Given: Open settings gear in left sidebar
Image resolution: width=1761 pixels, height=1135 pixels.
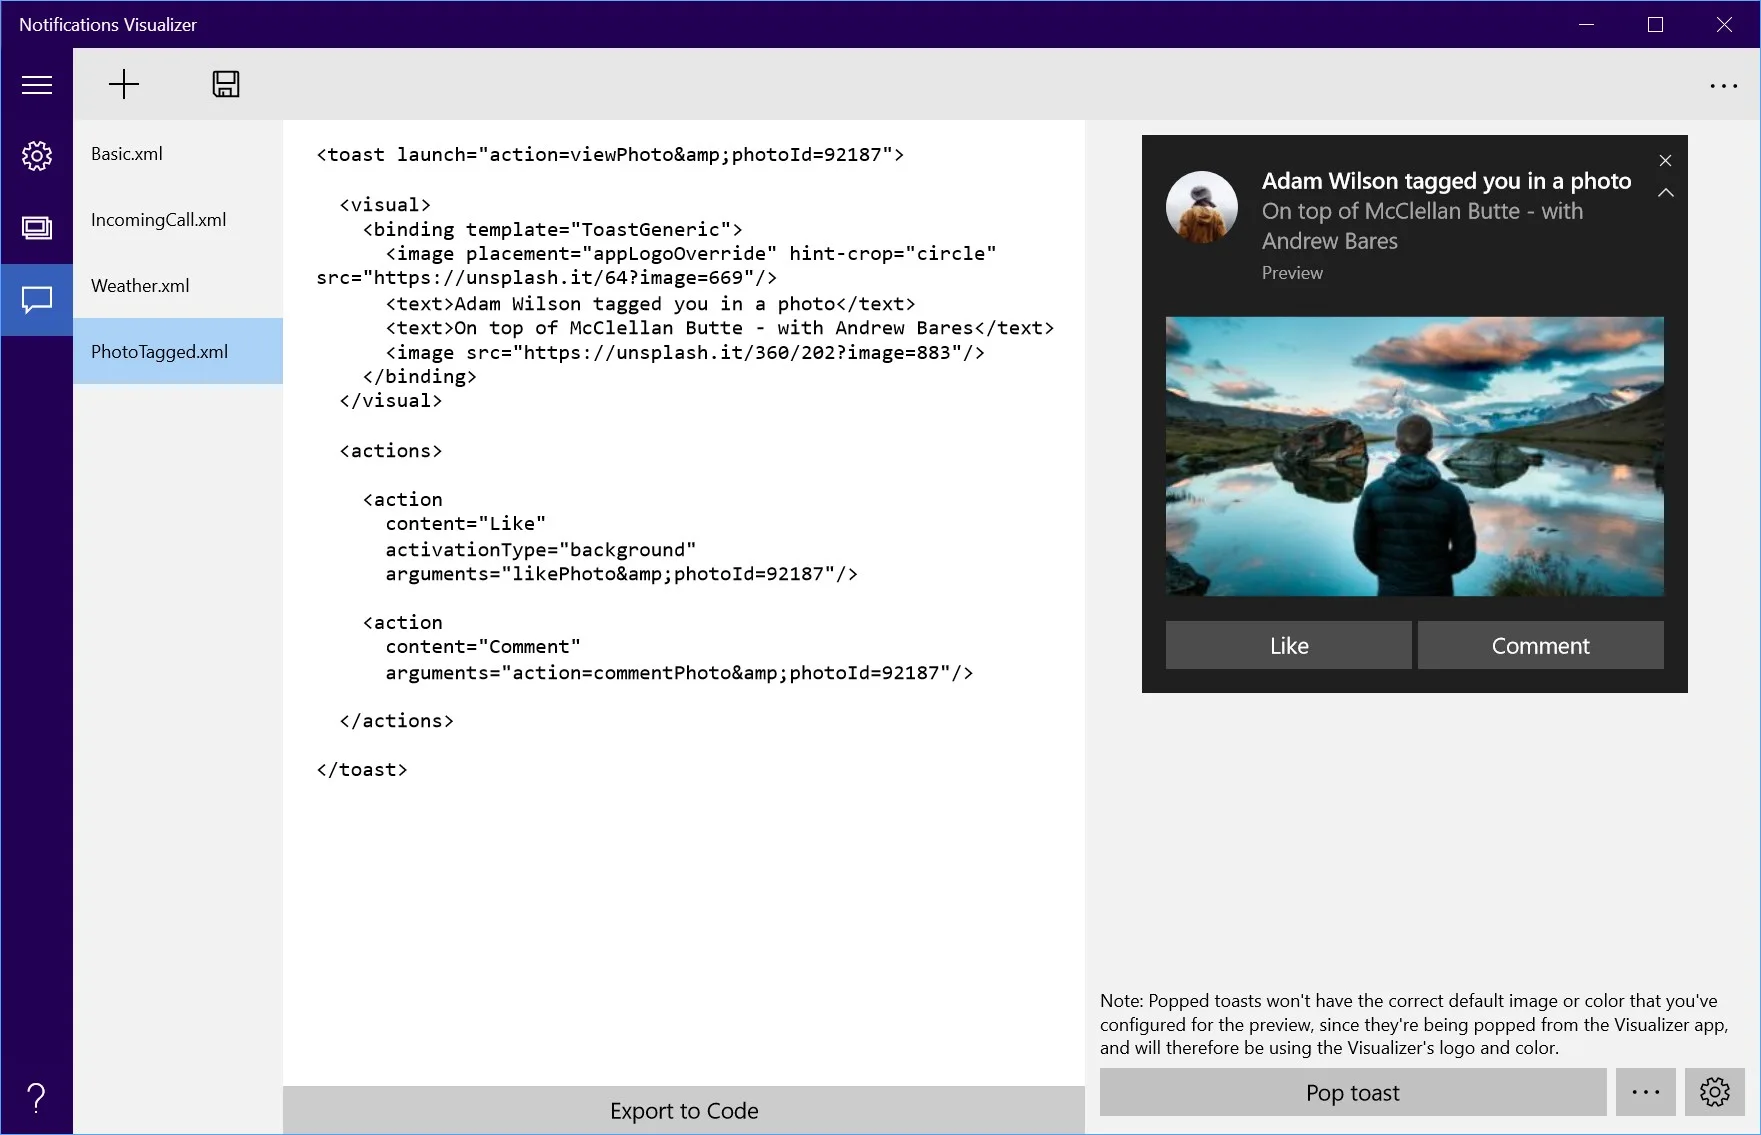Looking at the screenshot, I should [37, 156].
